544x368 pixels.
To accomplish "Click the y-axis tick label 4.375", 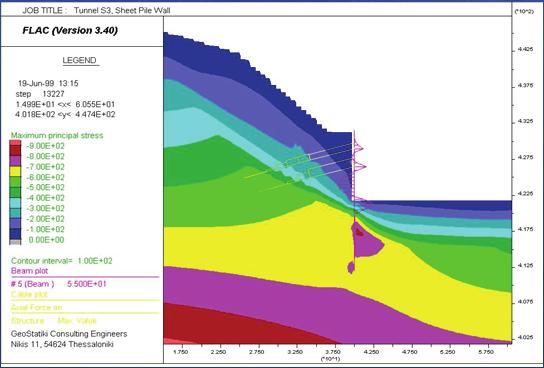I will (525, 85).
